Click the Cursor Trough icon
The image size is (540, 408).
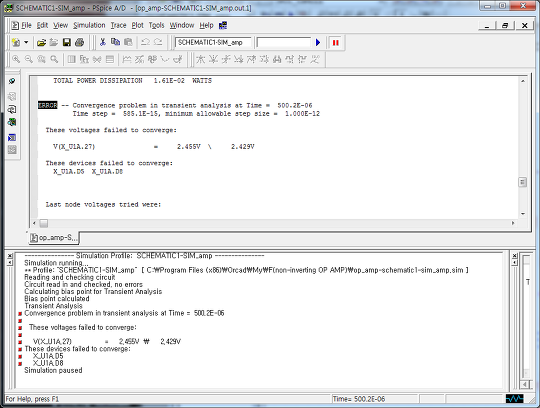point(213,60)
